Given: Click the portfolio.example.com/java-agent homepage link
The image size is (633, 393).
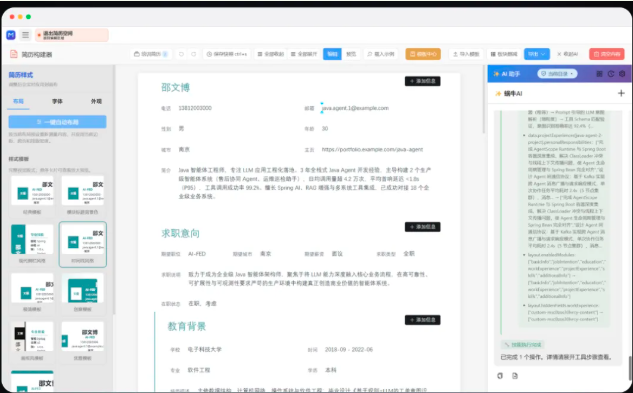Looking at the screenshot, I should pyautogui.click(x=372, y=149).
